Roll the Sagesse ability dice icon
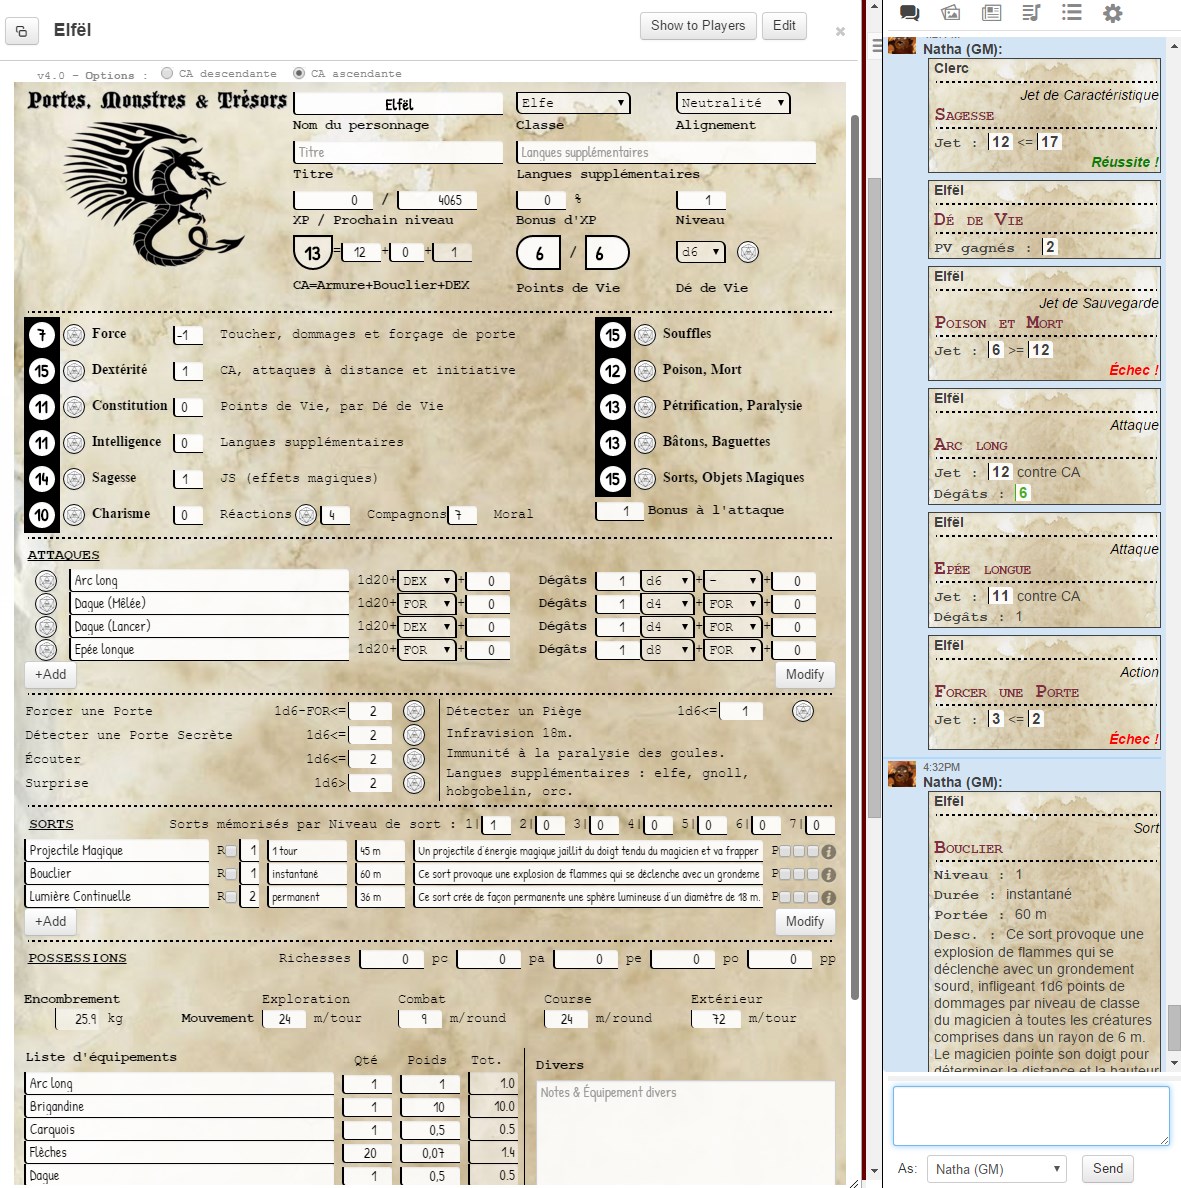 point(73,479)
